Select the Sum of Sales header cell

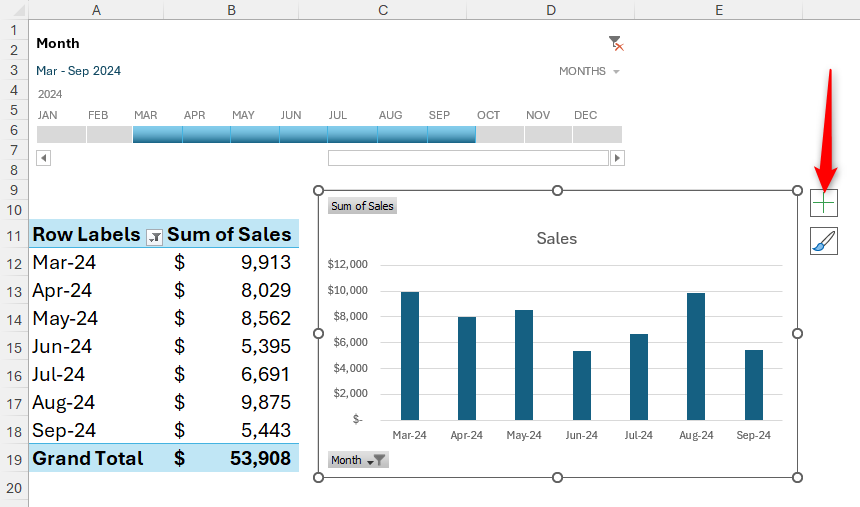(231, 234)
